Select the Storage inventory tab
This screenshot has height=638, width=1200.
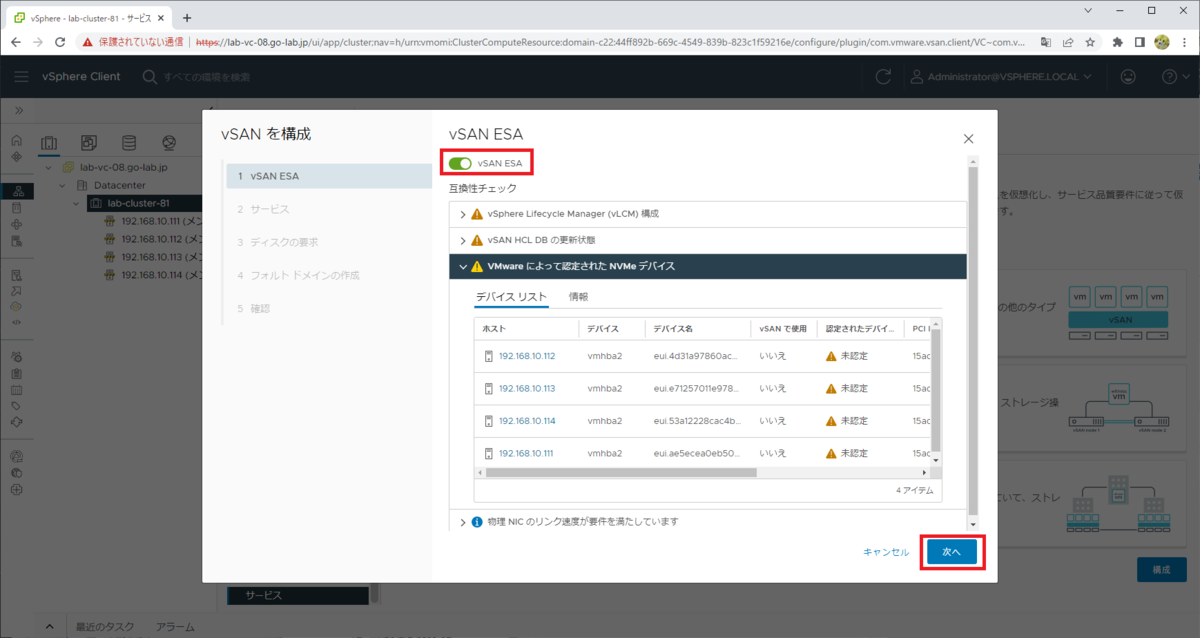click(x=129, y=143)
